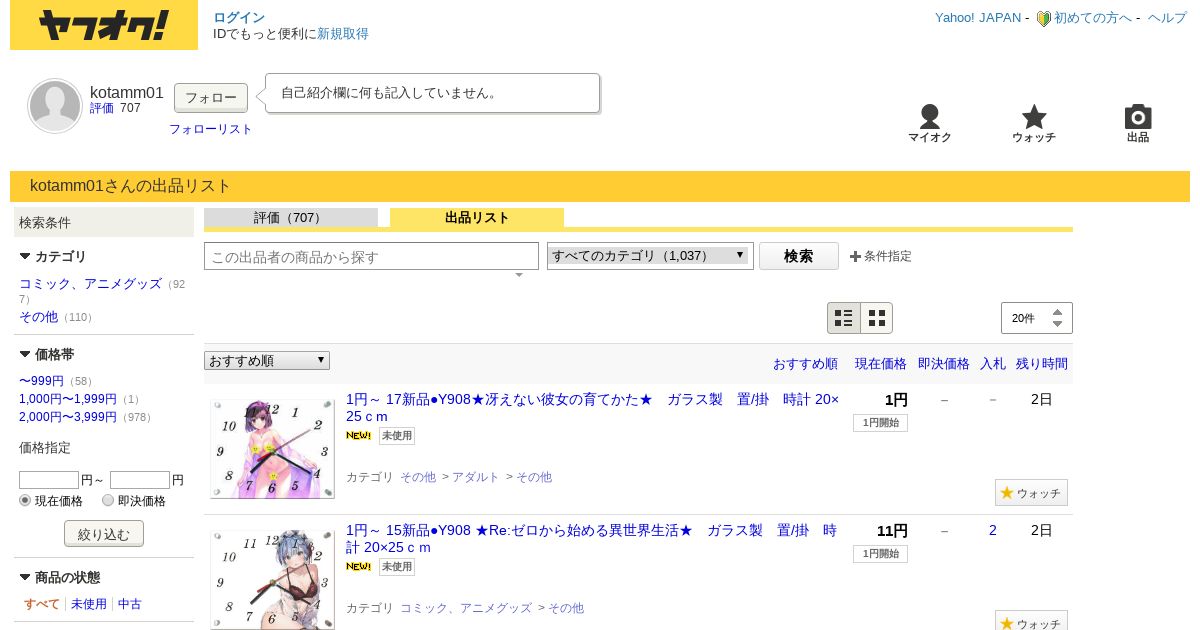Watch the 冴えない彼女の育てかた clock listing
Image resolution: width=1200 pixels, height=630 pixels.
[x=1031, y=493]
